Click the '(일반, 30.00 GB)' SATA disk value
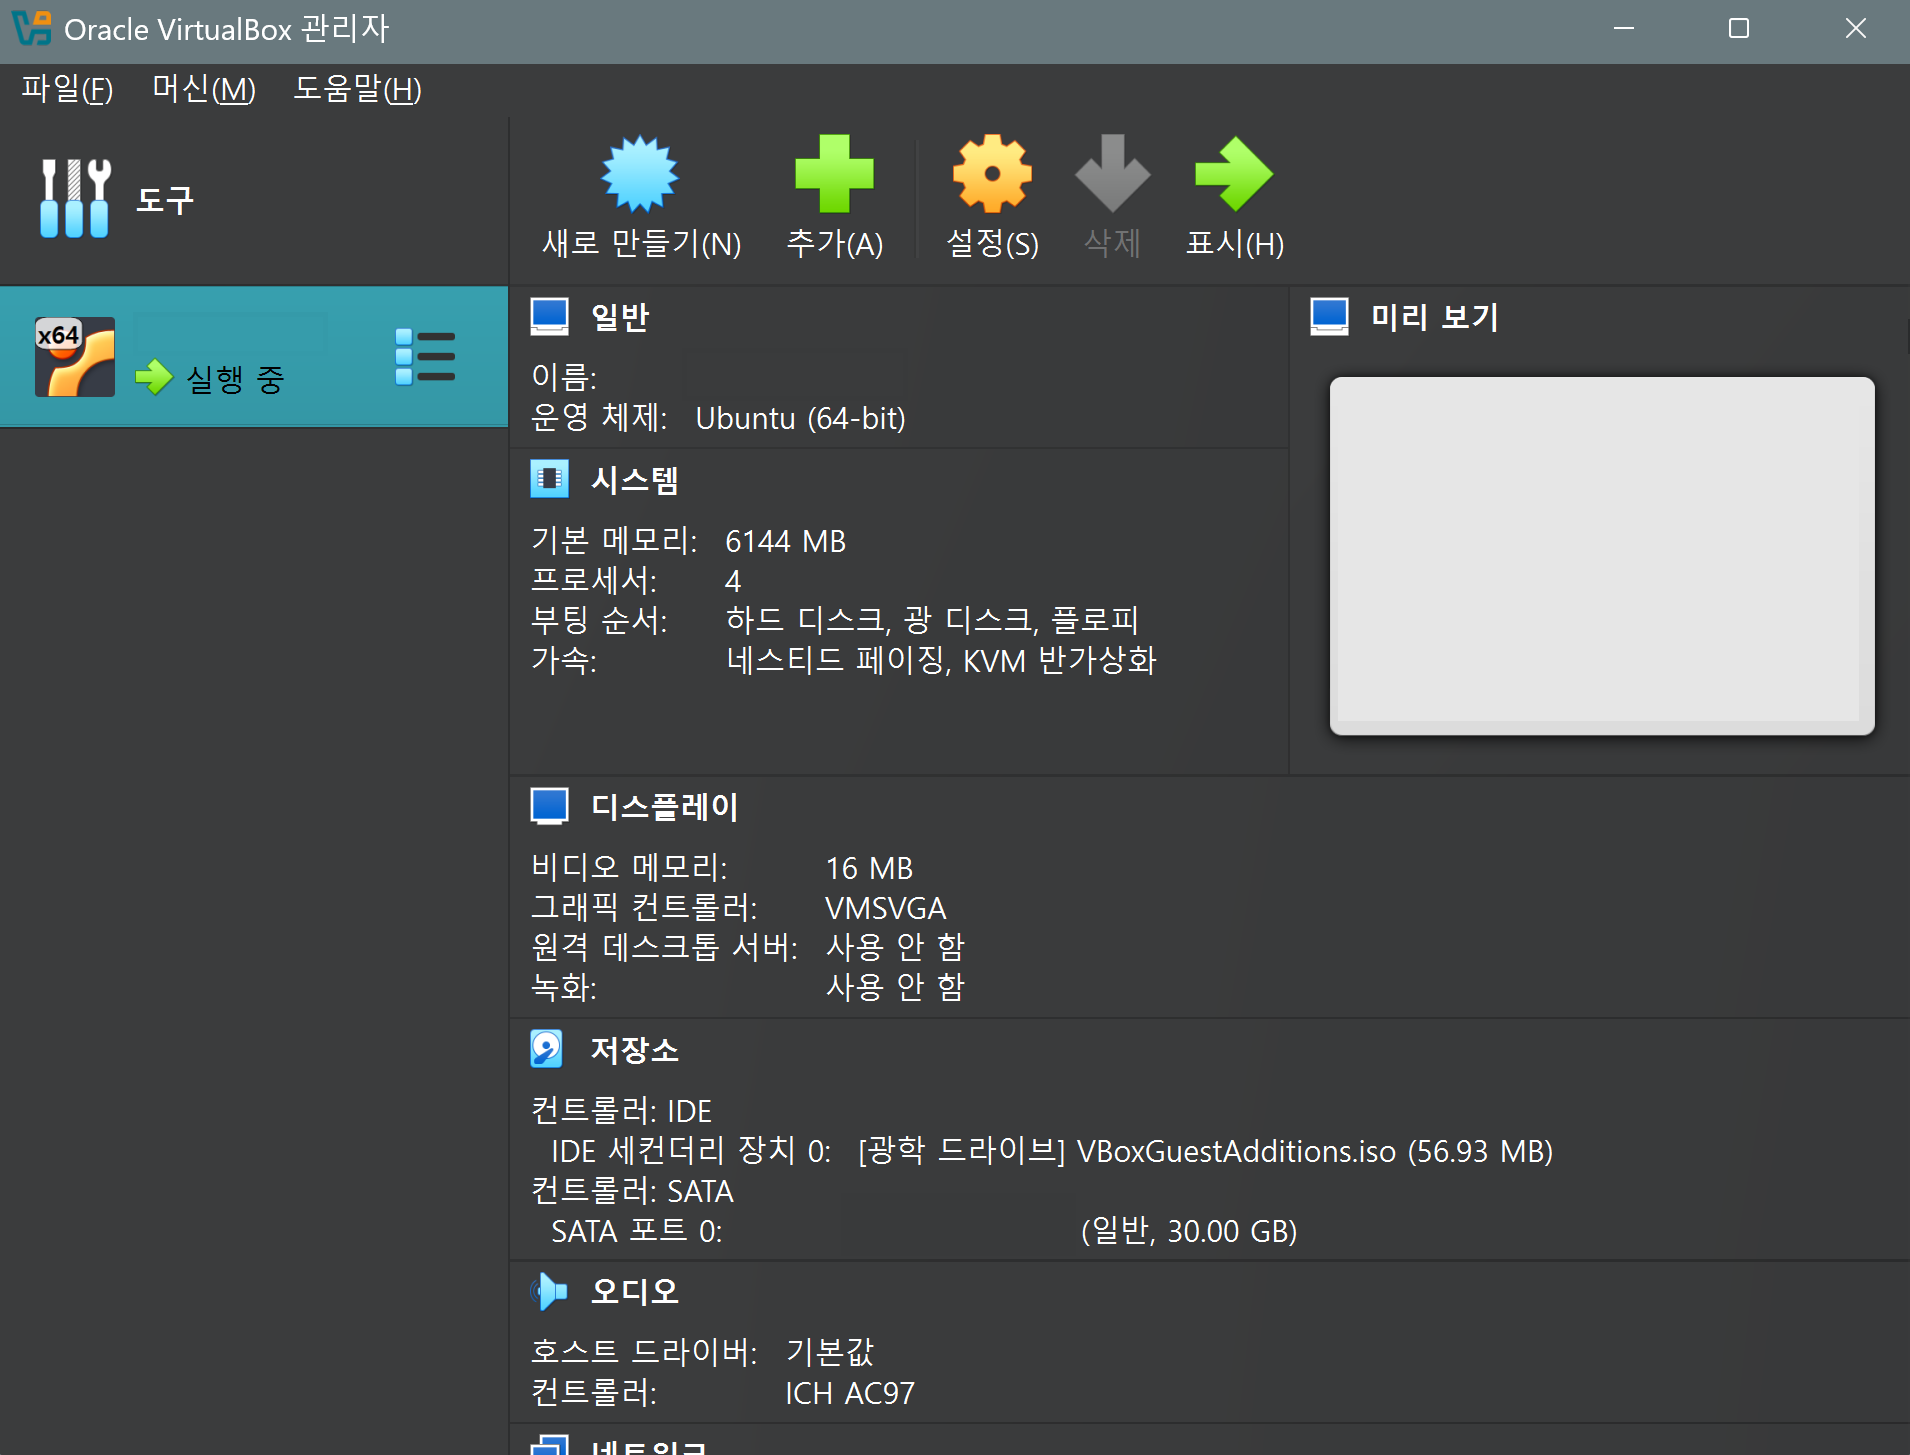 [1189, 1231]
